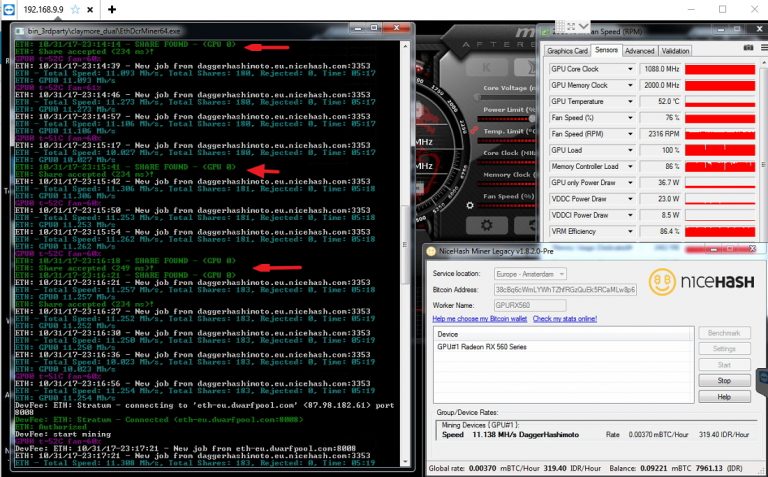The width and height of the screenshot is (768, 477).
Task: Open the VRM Efficiency sensor dropdown
Action: click(x=630, y=231)
